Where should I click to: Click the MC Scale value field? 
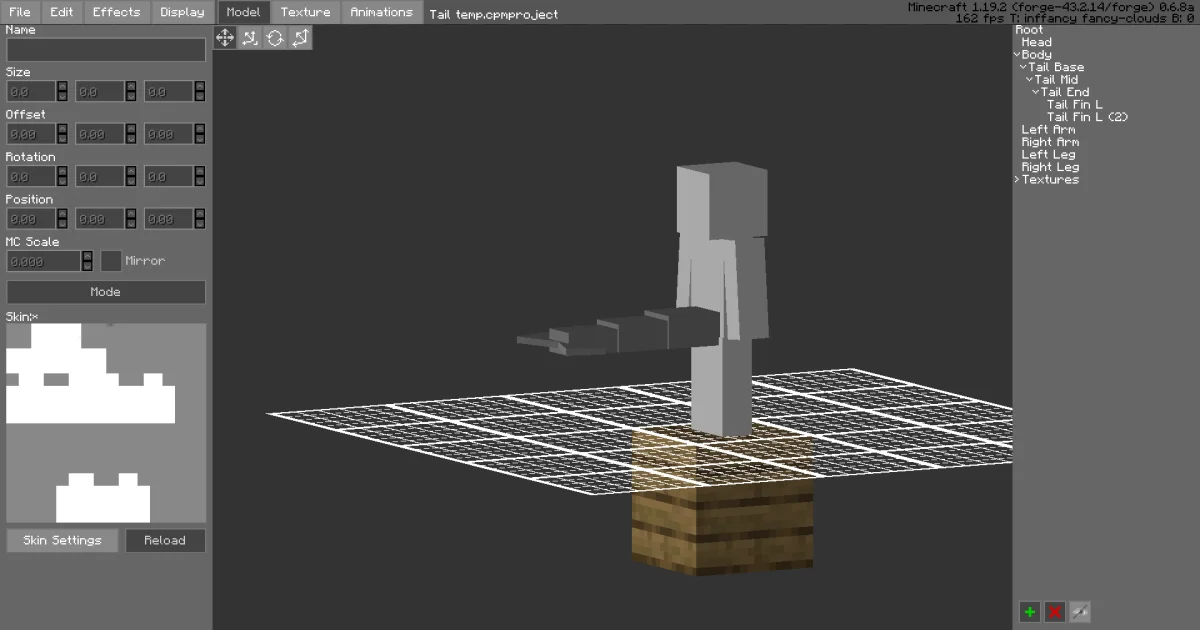click(44, 261)
